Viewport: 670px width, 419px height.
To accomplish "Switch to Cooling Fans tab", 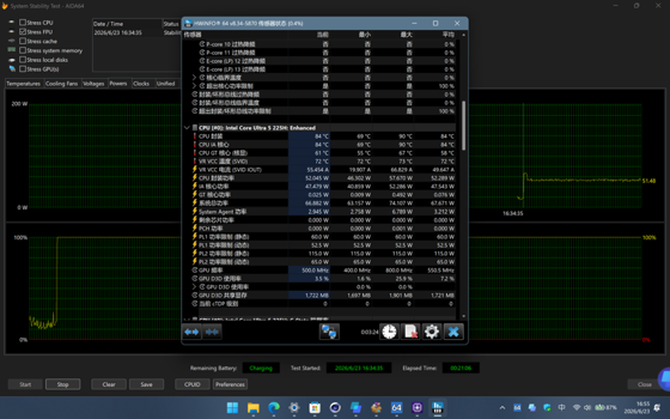I will click(x=62, y=84).
